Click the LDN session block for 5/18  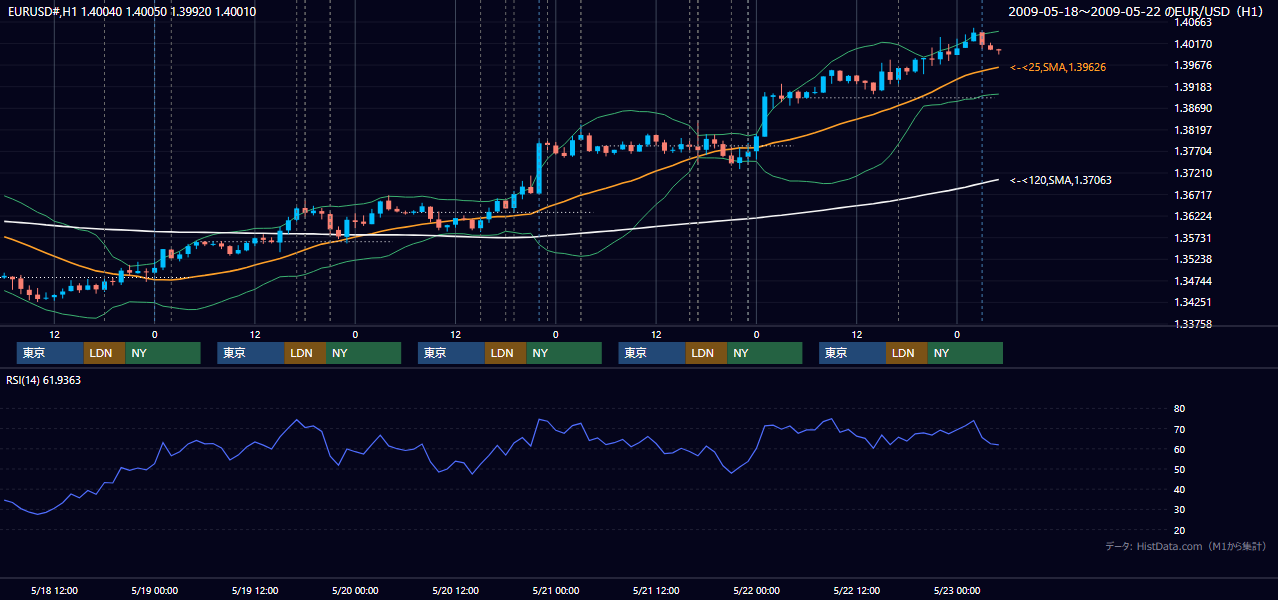click(104, 353)
